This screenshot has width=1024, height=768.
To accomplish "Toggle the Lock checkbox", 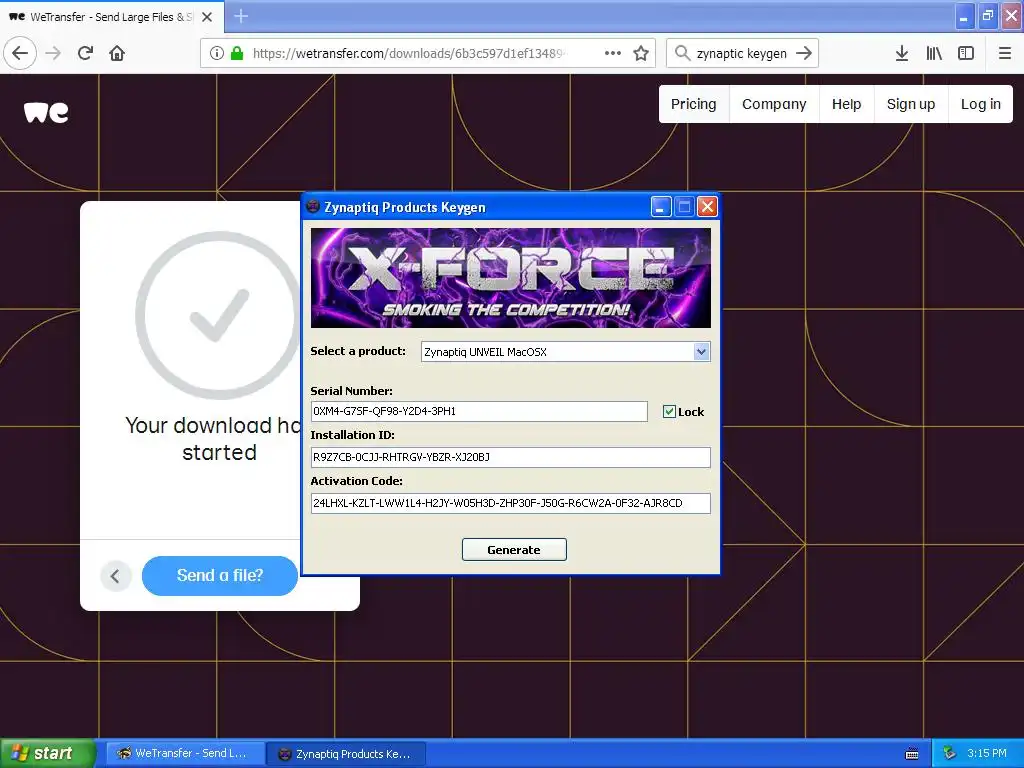I will tap(669, 411).
